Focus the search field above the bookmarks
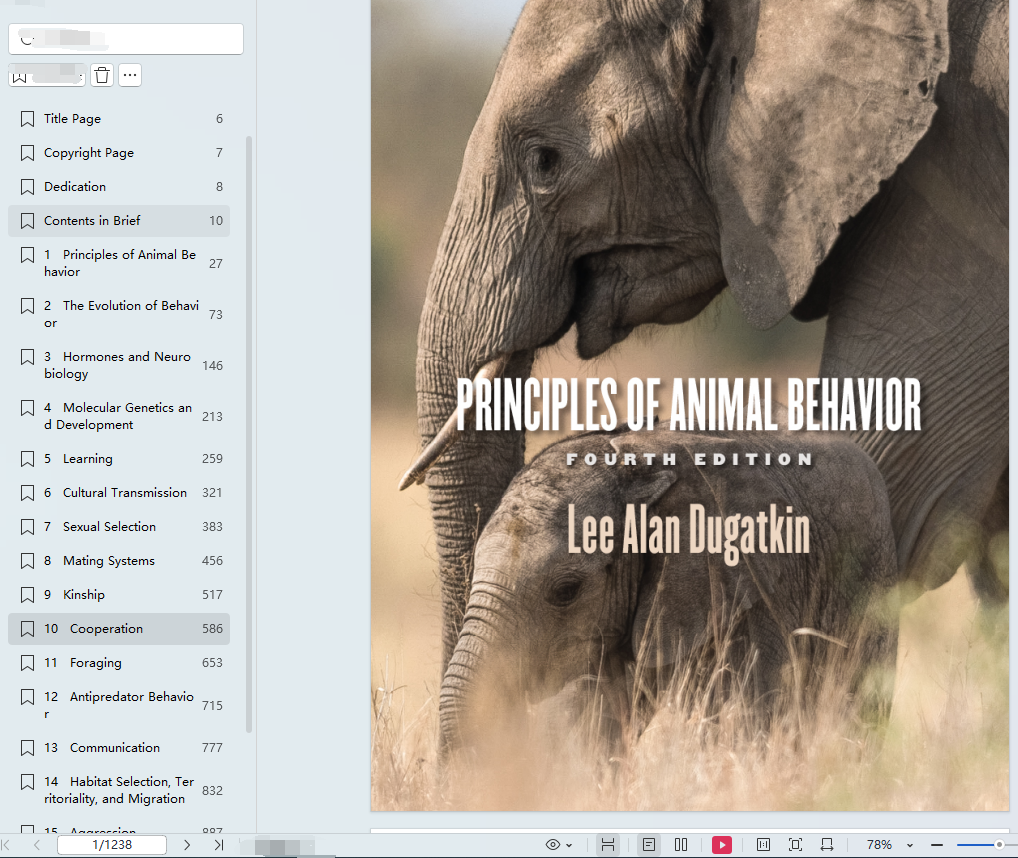This screenshot has height=858, width=1018. pos(126,39)
